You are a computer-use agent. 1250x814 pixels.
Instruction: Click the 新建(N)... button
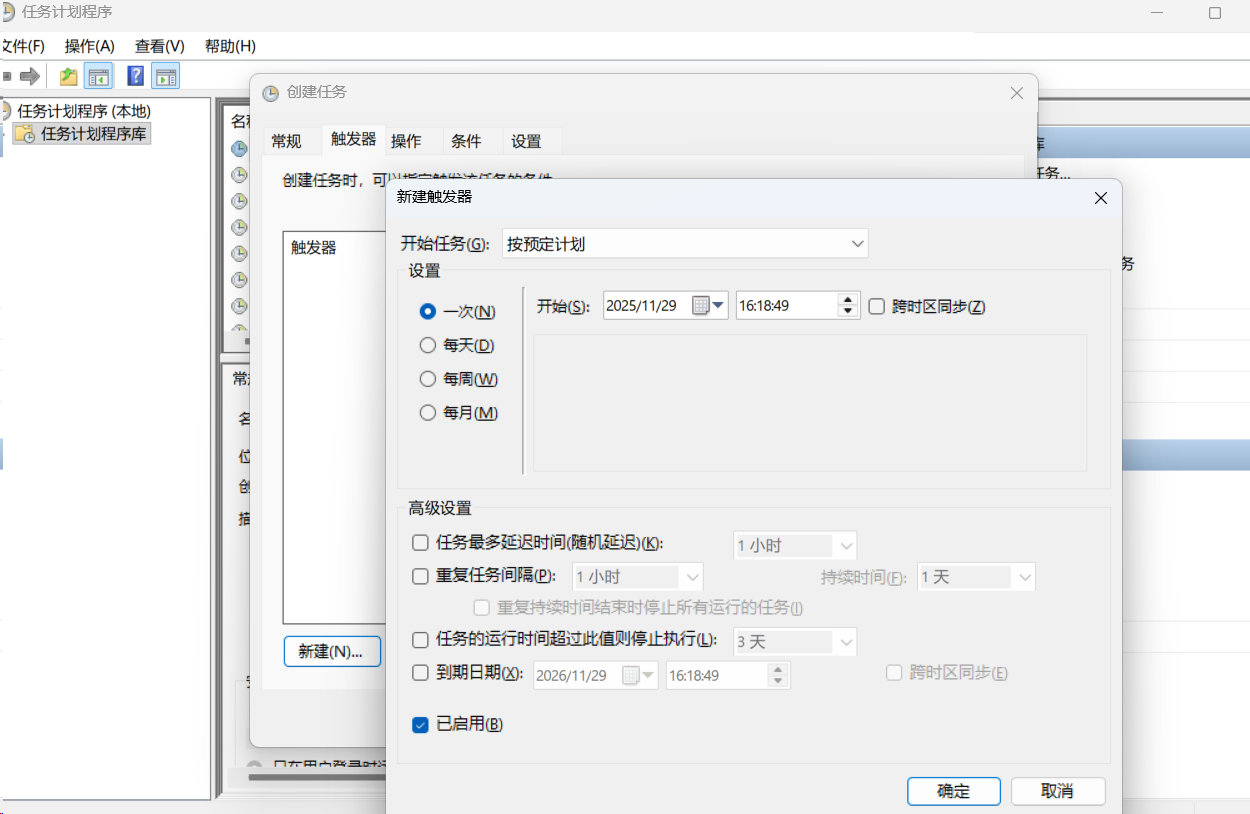pyautogui.click(x=332, y=651)
